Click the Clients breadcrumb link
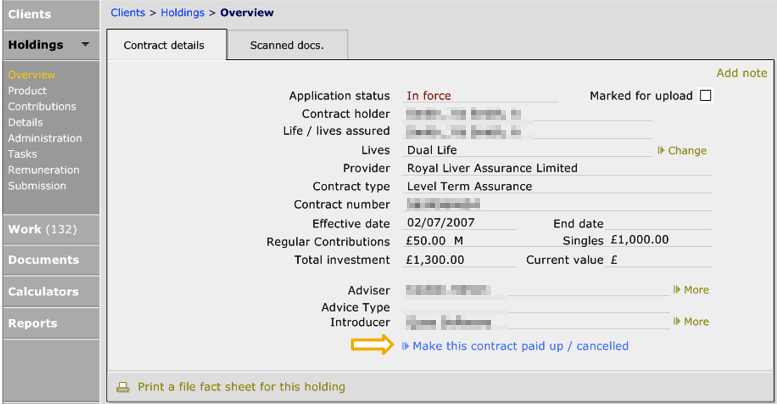777x404 pixels. pyautogui.click(x=128, y=13)
